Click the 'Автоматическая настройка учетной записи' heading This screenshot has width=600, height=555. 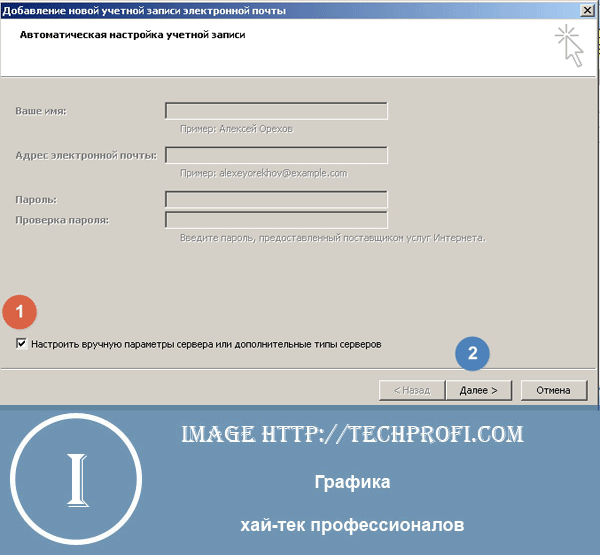(132, 35)
